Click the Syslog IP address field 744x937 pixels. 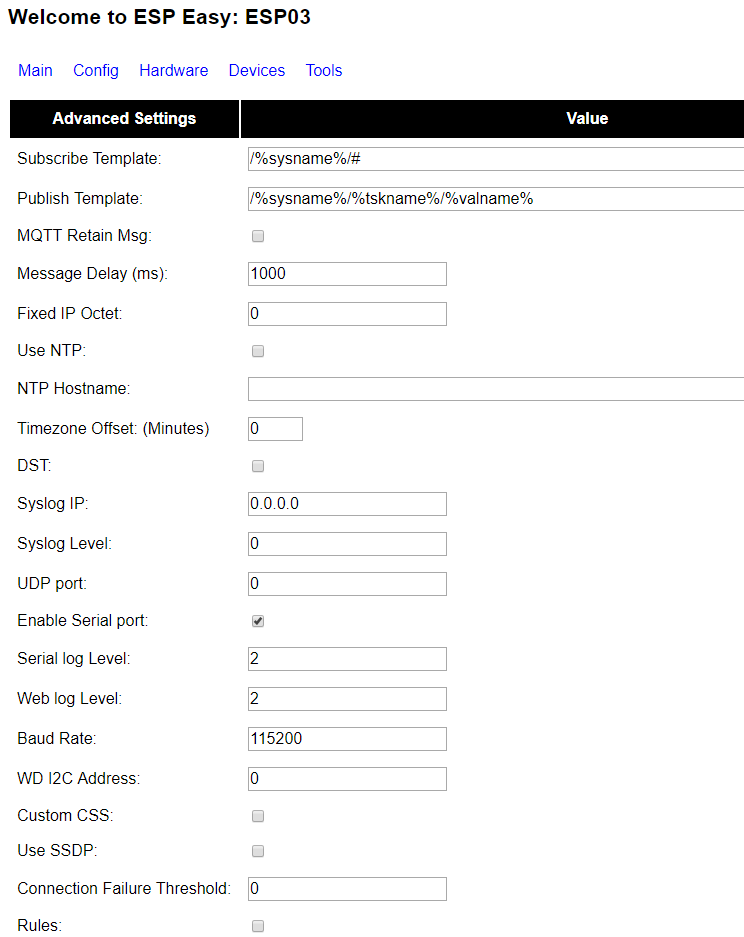point(347,504)
